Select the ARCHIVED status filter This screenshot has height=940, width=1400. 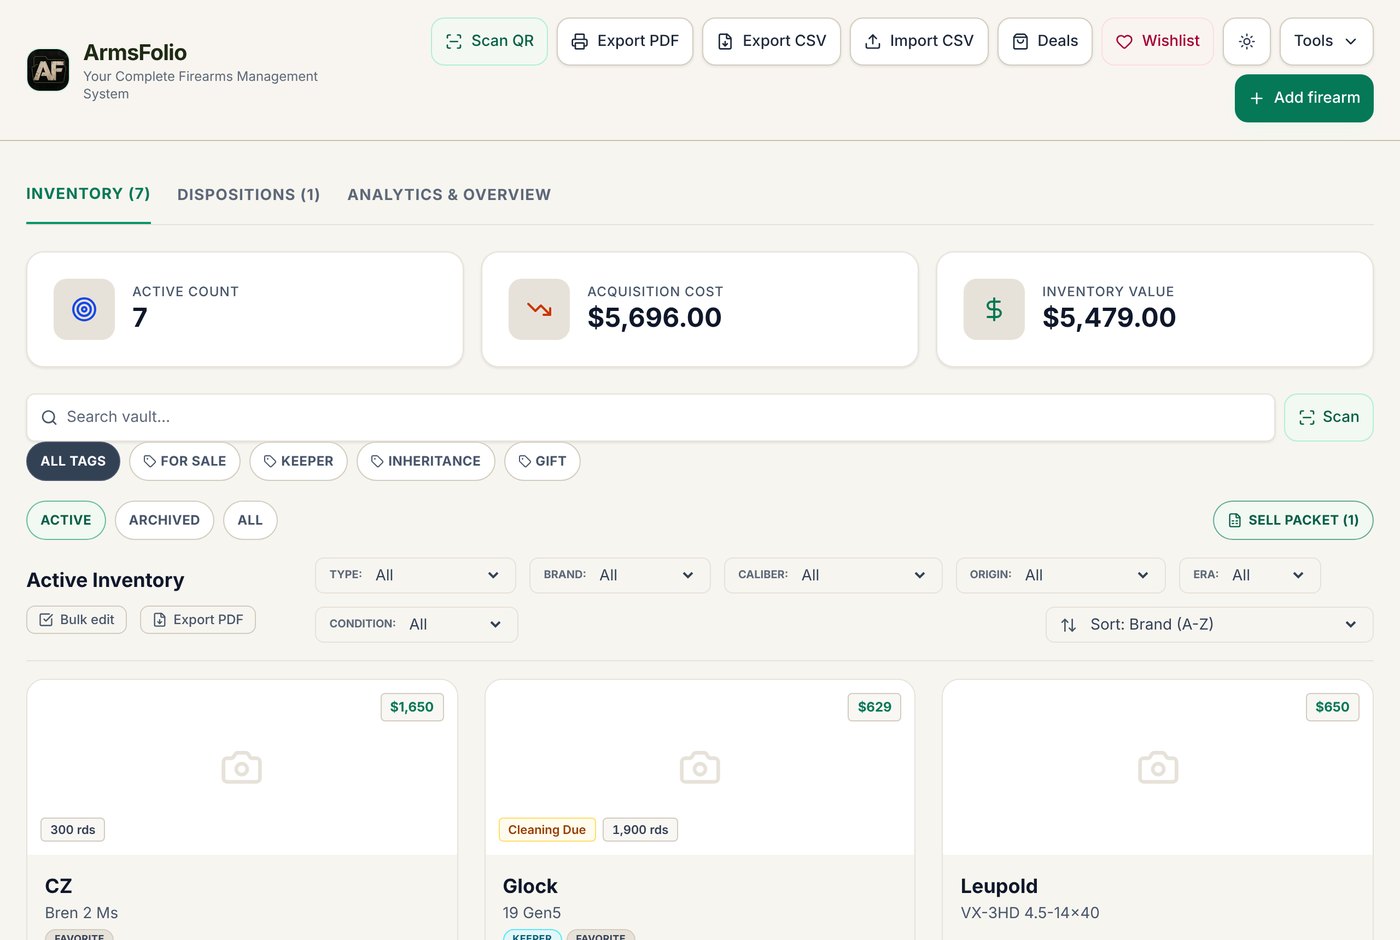click(164, 520)
